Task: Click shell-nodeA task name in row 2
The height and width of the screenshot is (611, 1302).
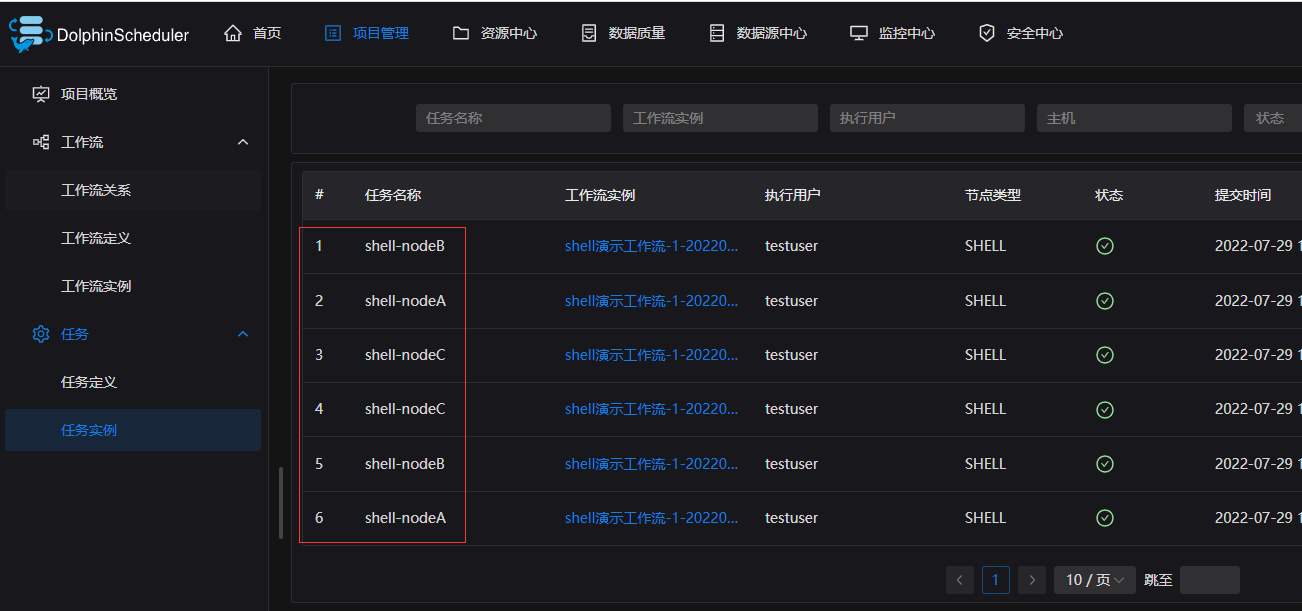Action: 405,301
